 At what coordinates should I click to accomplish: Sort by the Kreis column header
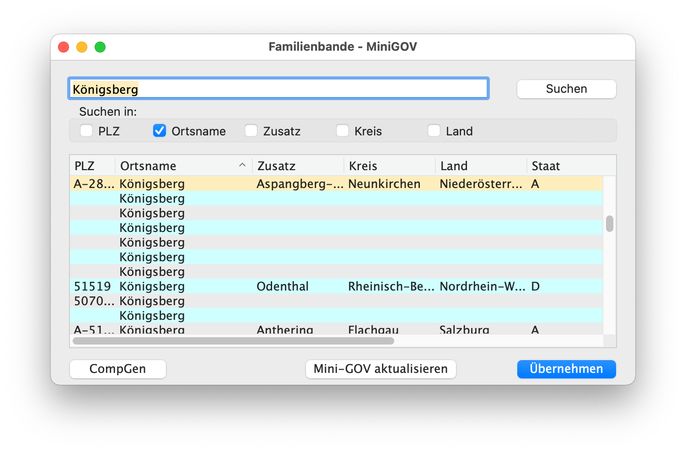388,166
